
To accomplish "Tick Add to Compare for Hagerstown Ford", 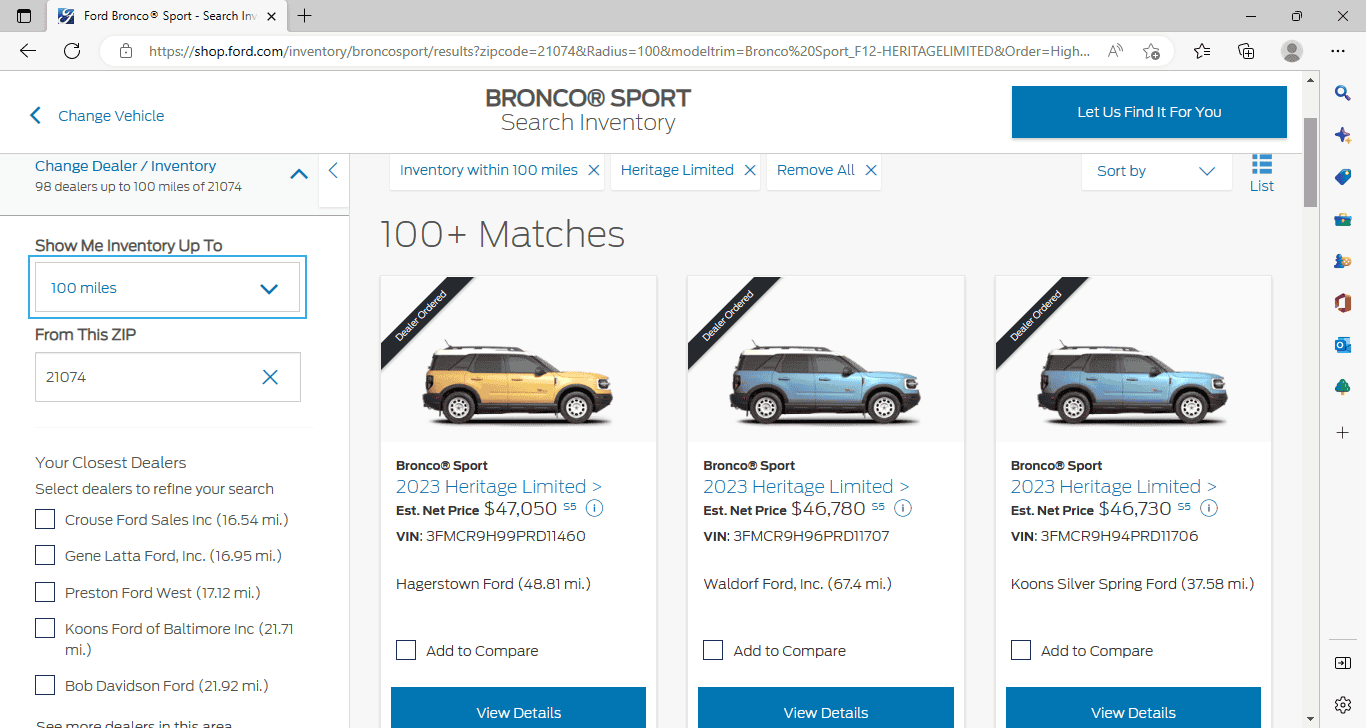I will click(406, 650).
